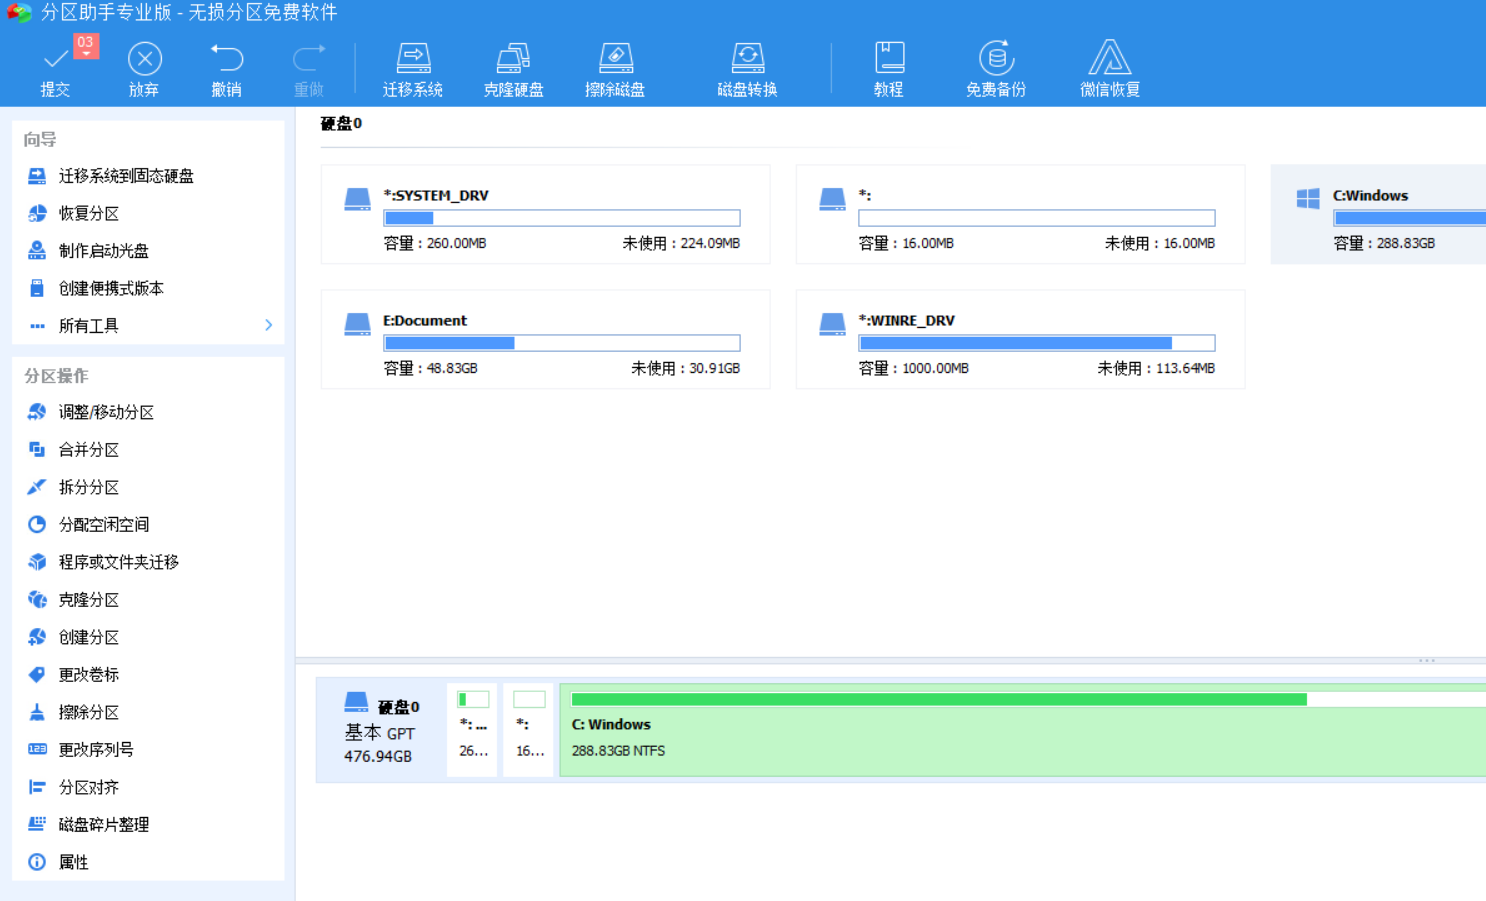Click the 属性 info icon
Image resolution: width=1486 pixels, height=901 pixels.
pos(37,862)
